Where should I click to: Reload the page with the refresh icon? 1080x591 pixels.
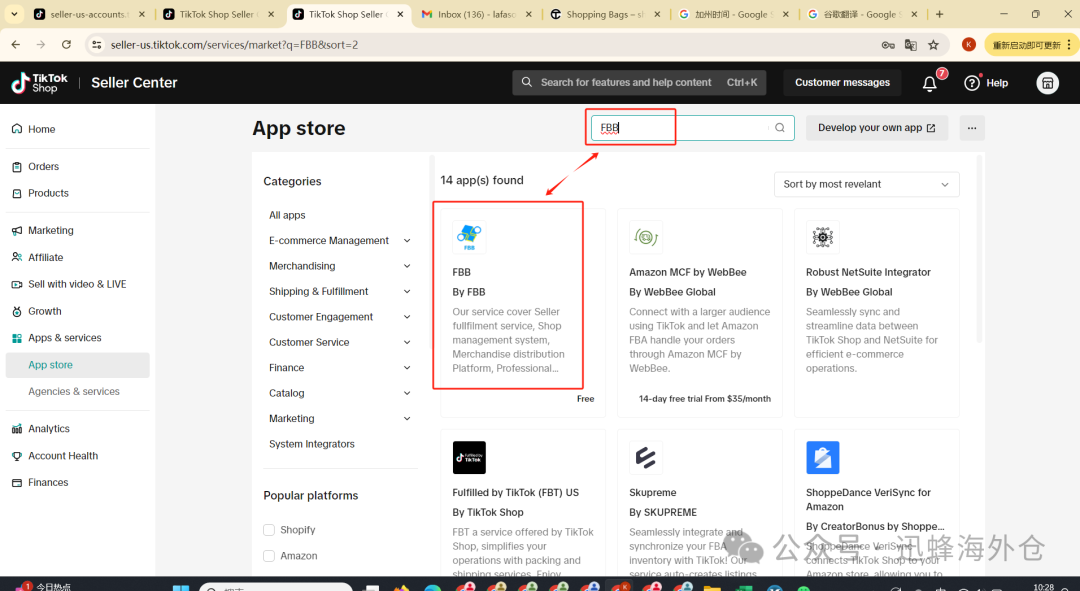coord(66,45)
